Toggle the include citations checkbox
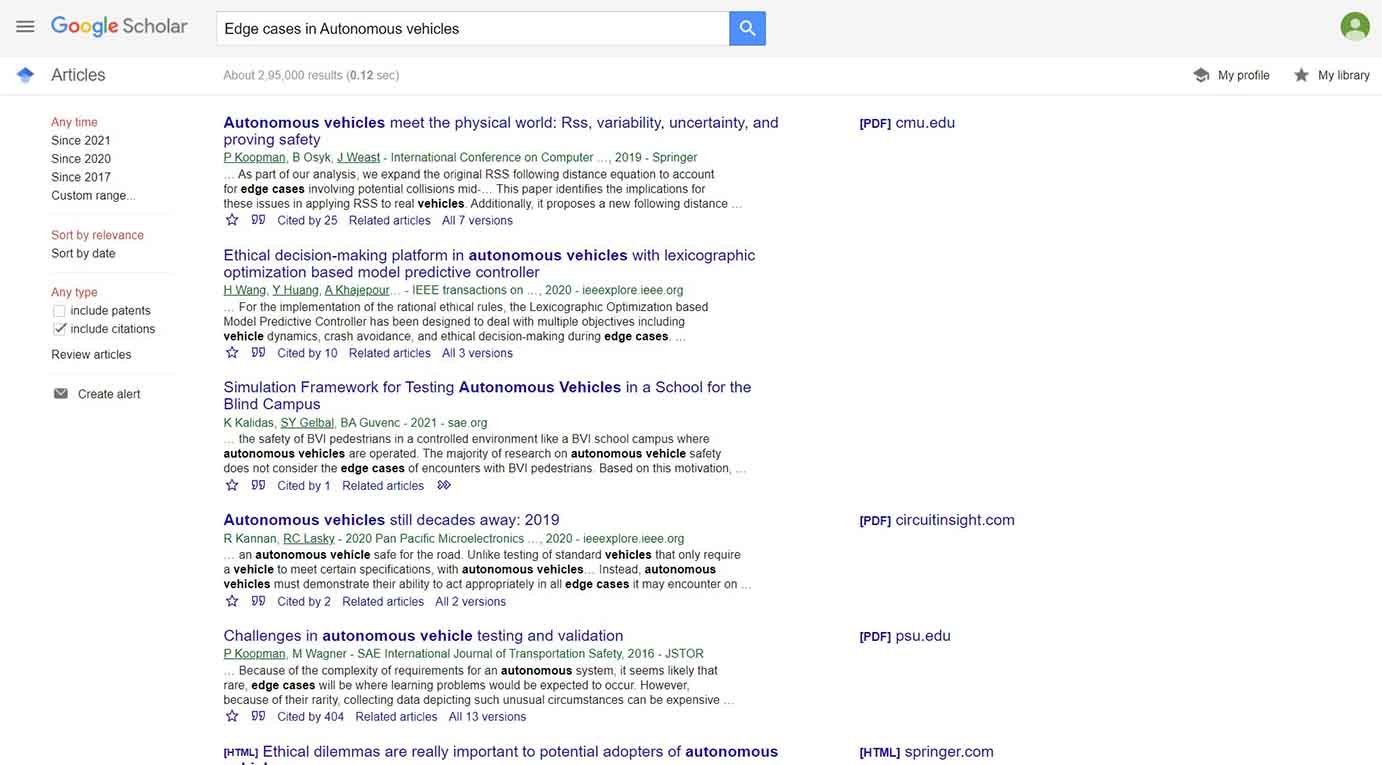The width and height of the screenshot is (1382, 765). point(59,329)
